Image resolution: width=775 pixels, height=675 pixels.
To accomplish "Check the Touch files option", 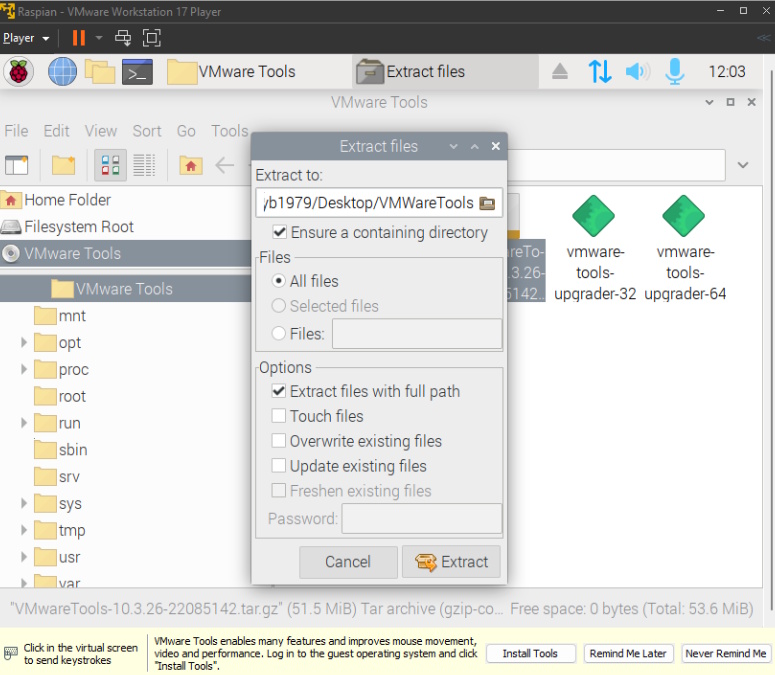I will point(279,416).
